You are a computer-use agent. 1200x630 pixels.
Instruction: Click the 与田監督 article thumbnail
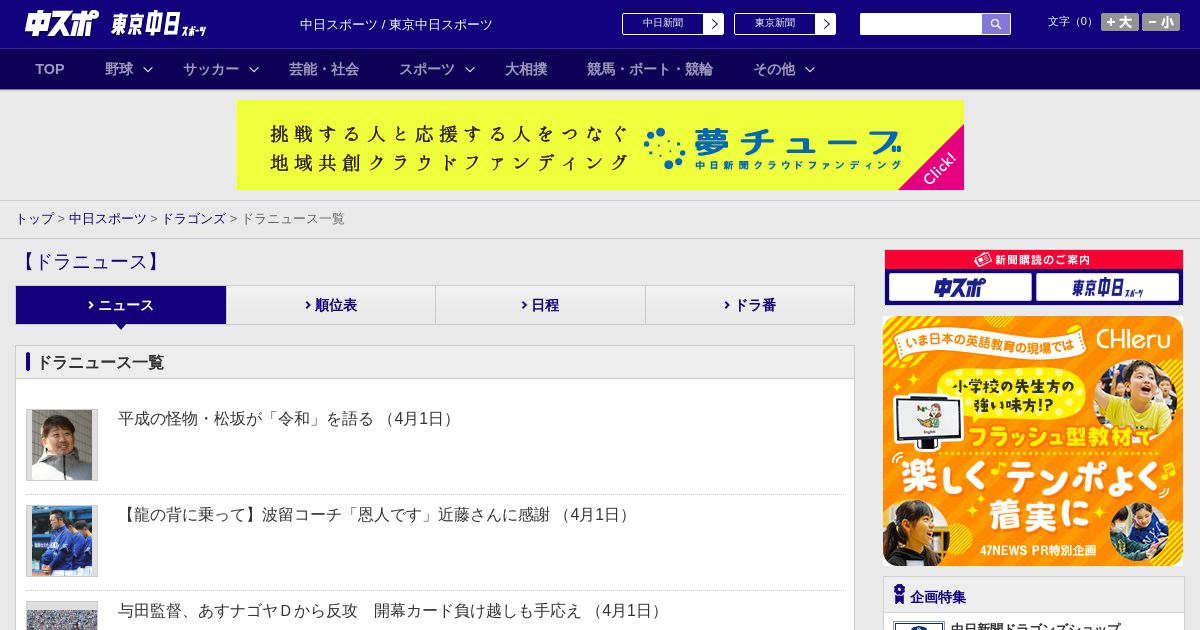click(x=62, y=616)
